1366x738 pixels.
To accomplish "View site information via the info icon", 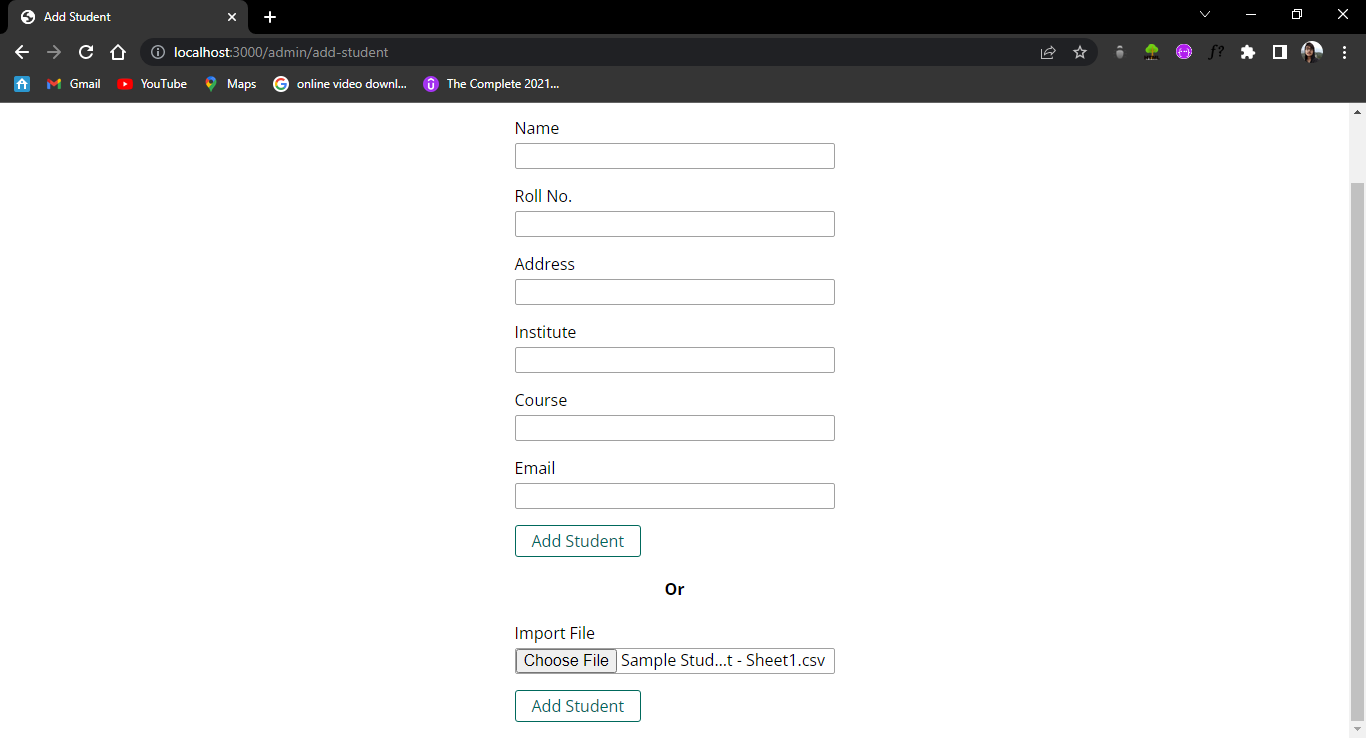I will click(x=158, y=52).
